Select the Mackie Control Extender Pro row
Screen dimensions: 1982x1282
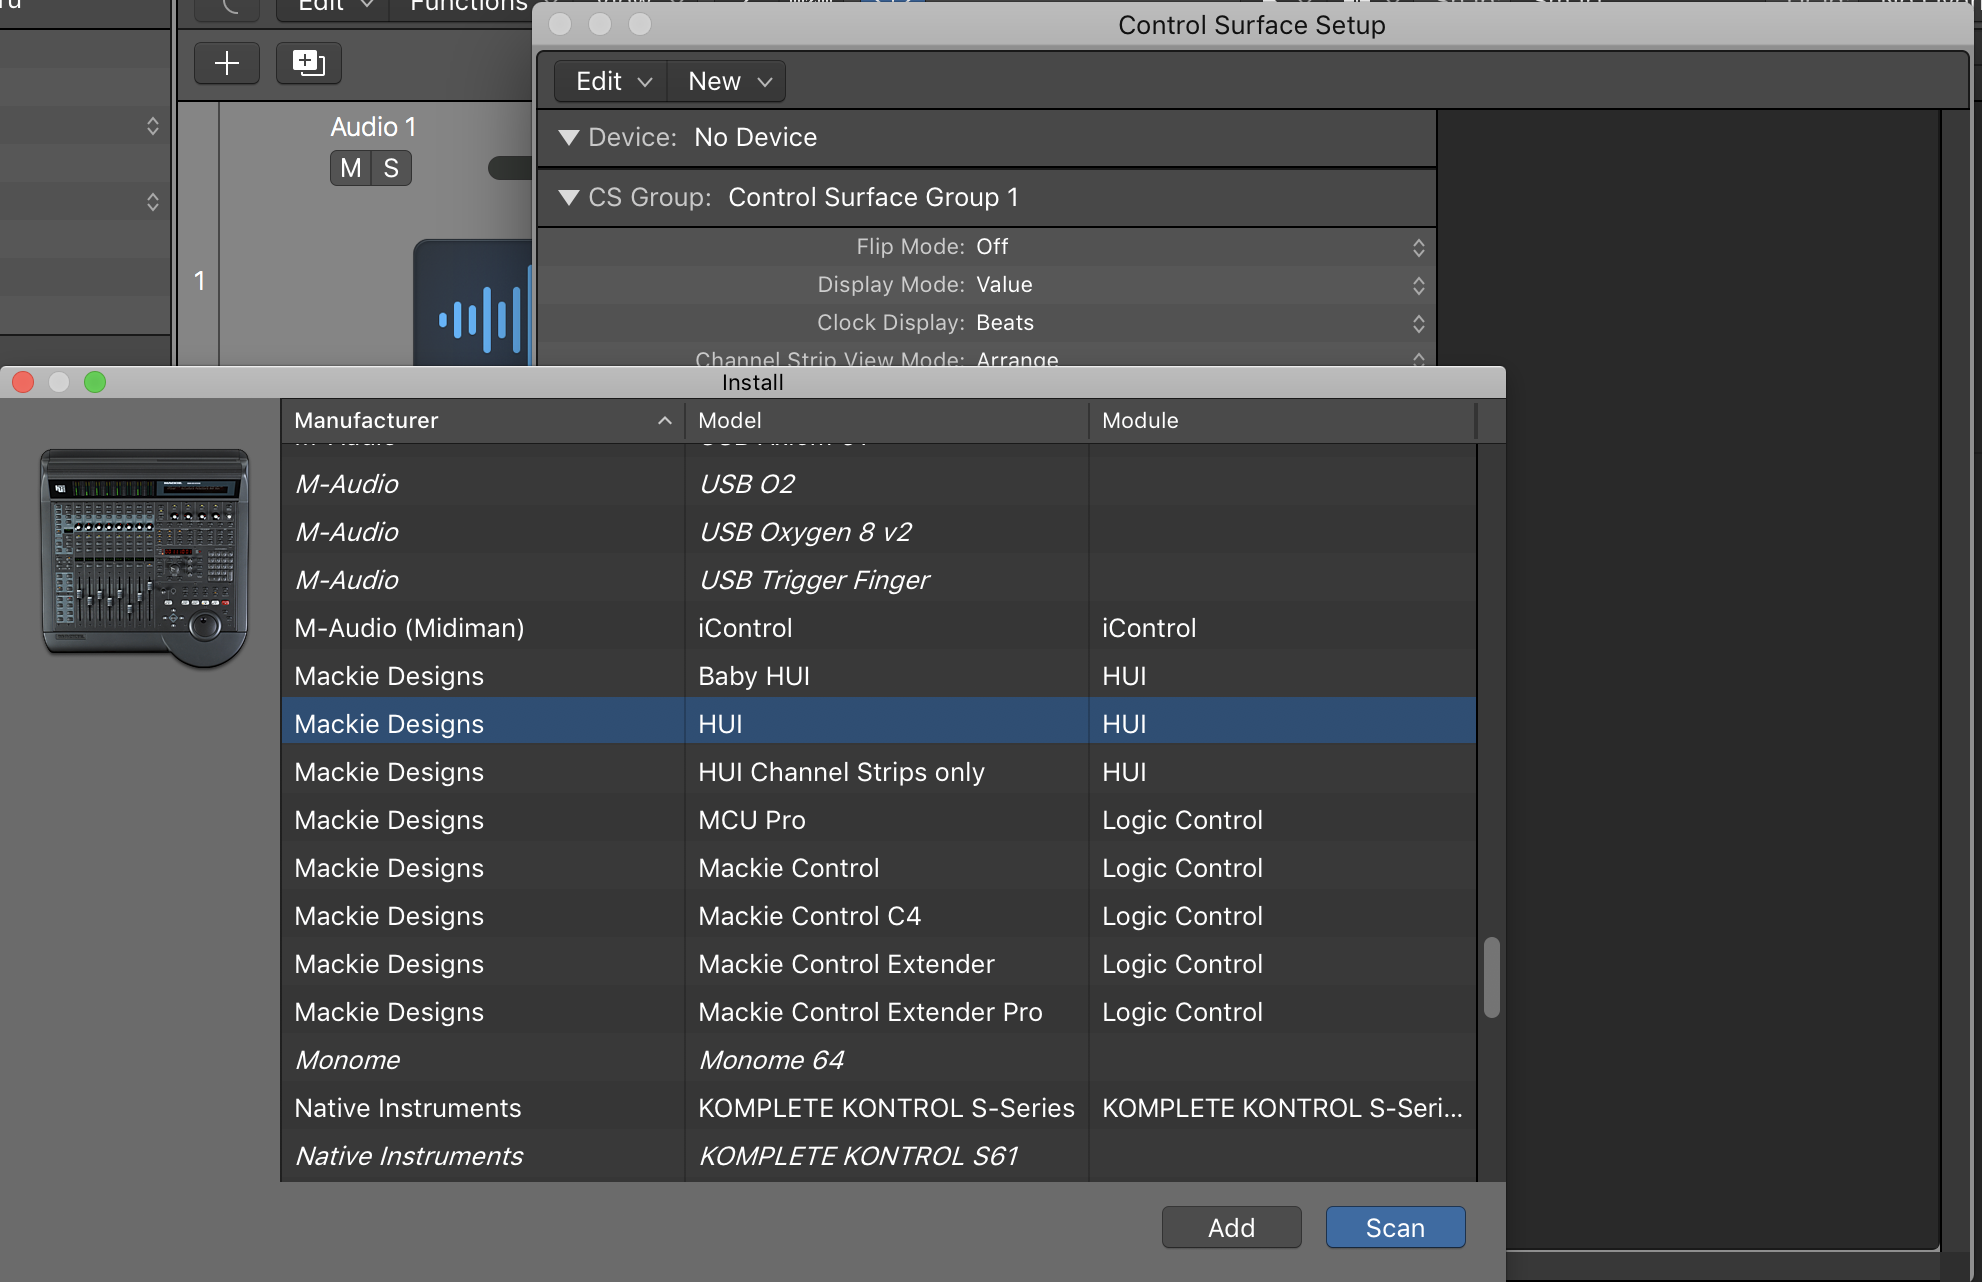pyautogui.click(x=878, y=1012)
